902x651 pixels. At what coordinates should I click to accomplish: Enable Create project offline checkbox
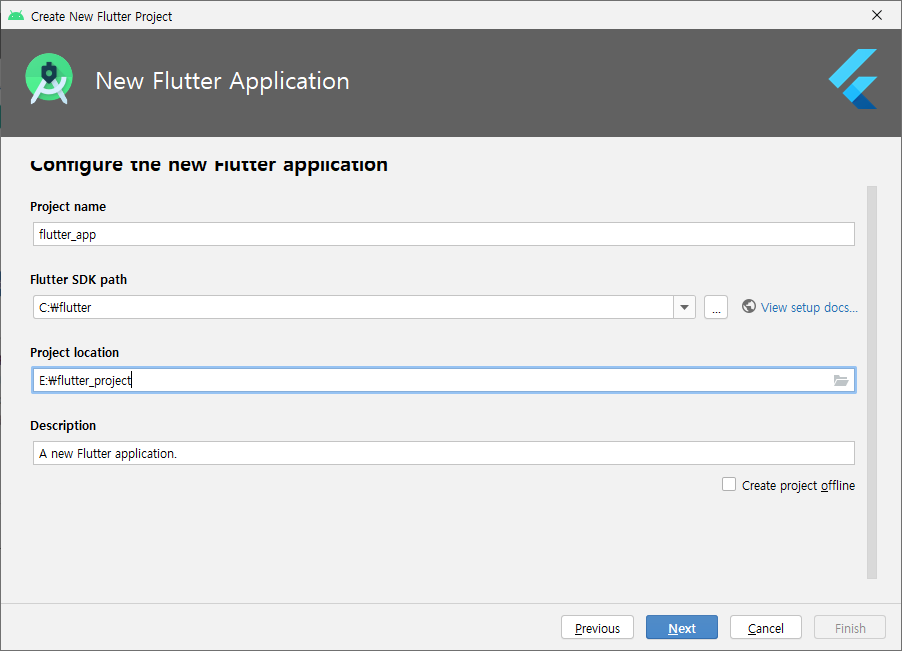click(729, 484)
